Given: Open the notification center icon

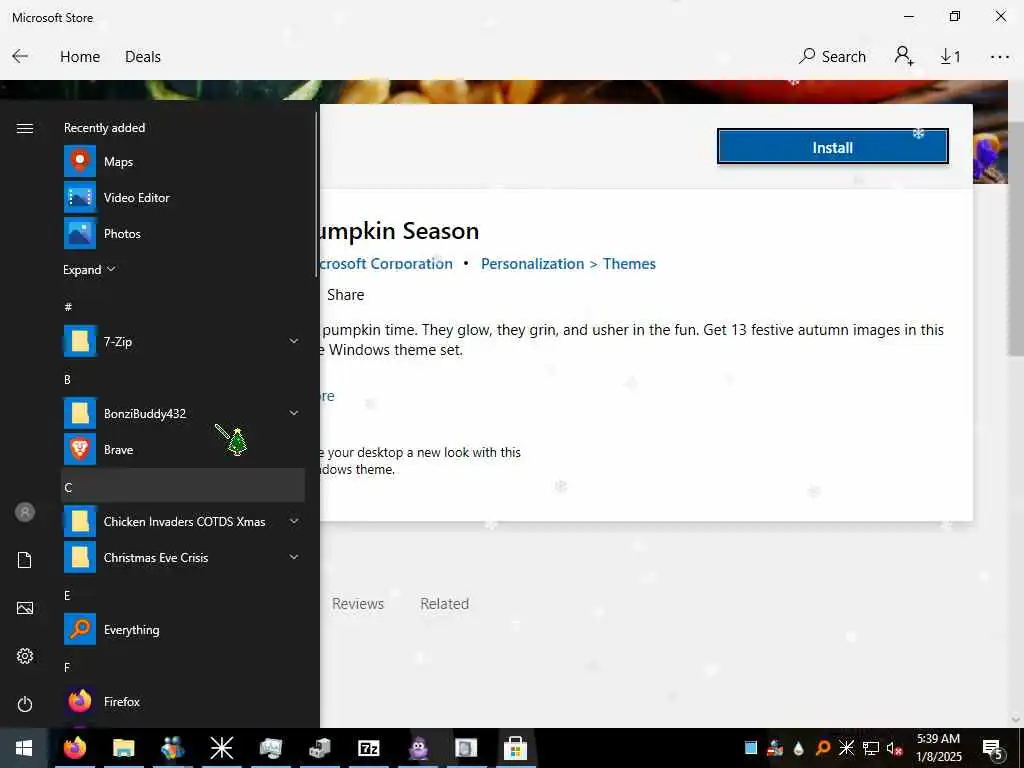Looking at the screenshot, I should 993,749.
